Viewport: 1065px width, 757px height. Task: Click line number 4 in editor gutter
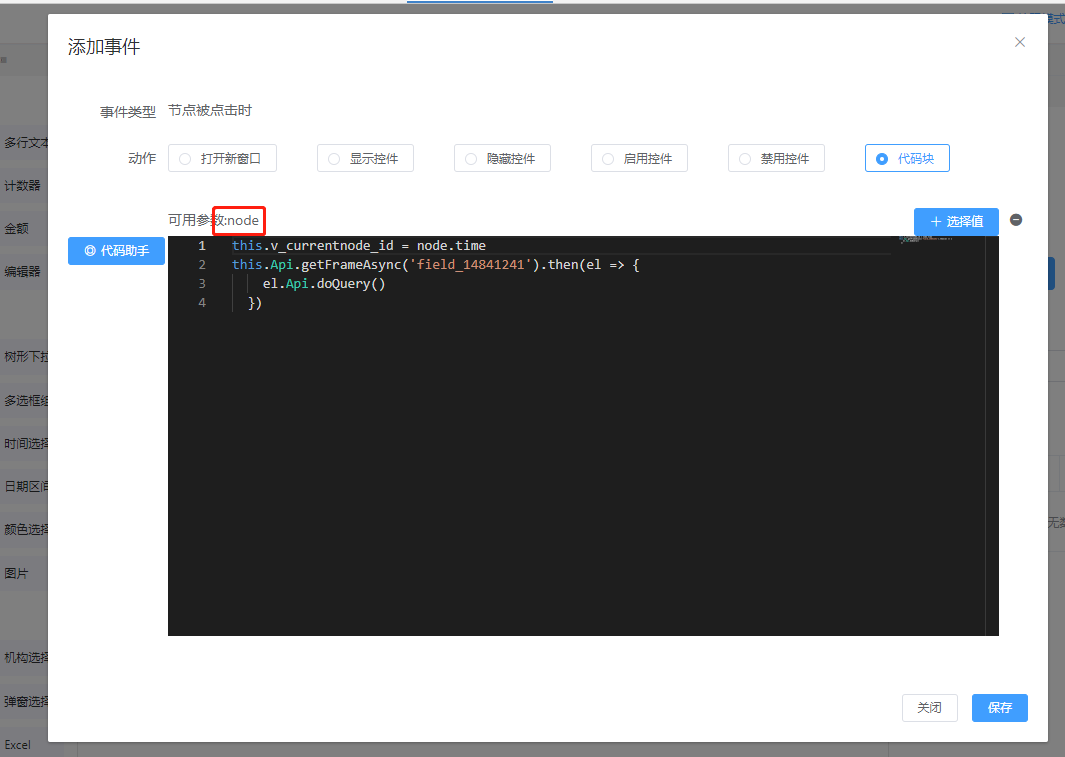[x=202, y=303]
